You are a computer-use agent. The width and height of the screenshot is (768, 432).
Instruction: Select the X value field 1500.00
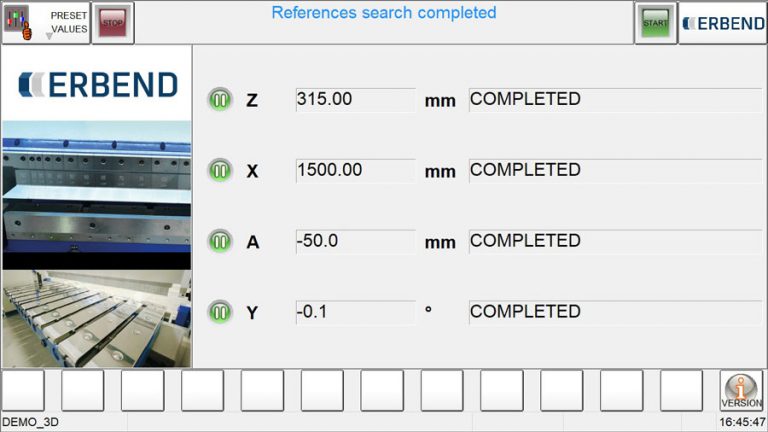point(355,170)
